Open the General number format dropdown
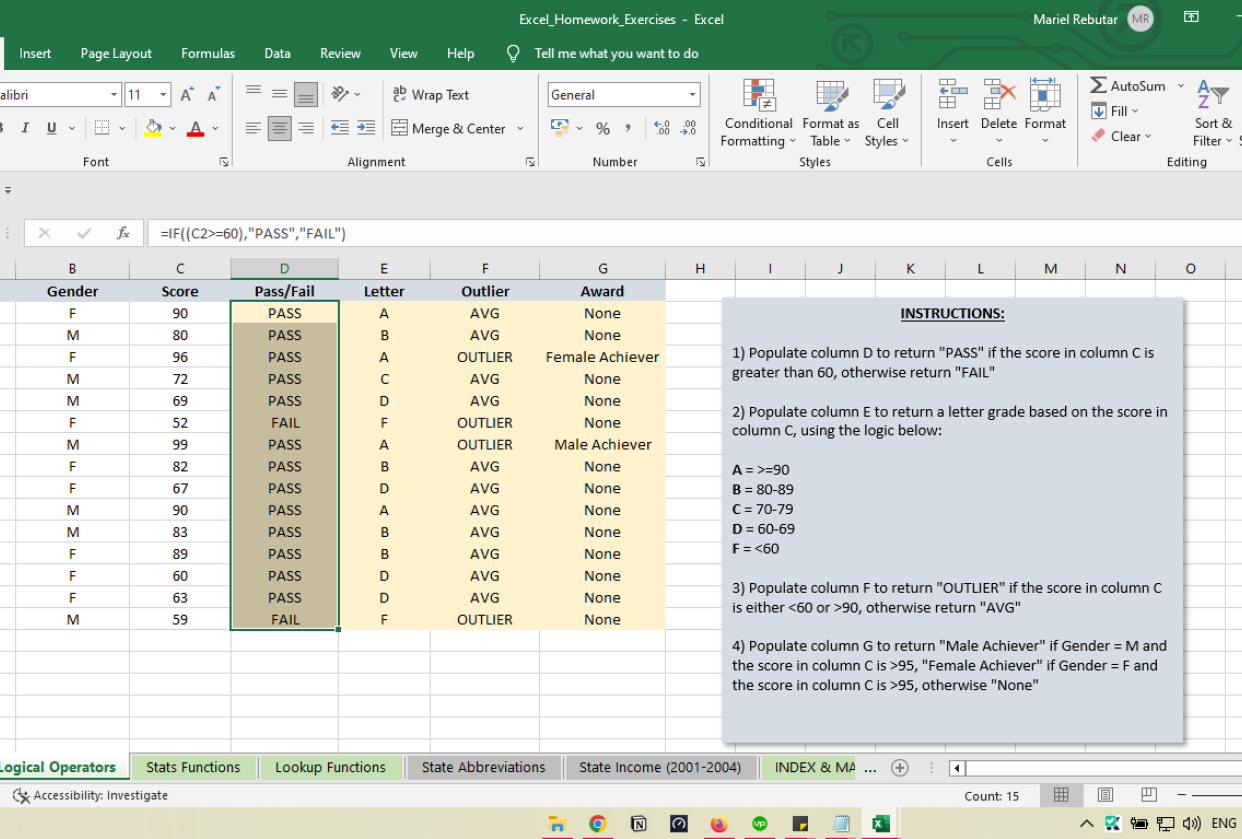1242x839 pixels. pyautogui.click(x=692, y=95)
